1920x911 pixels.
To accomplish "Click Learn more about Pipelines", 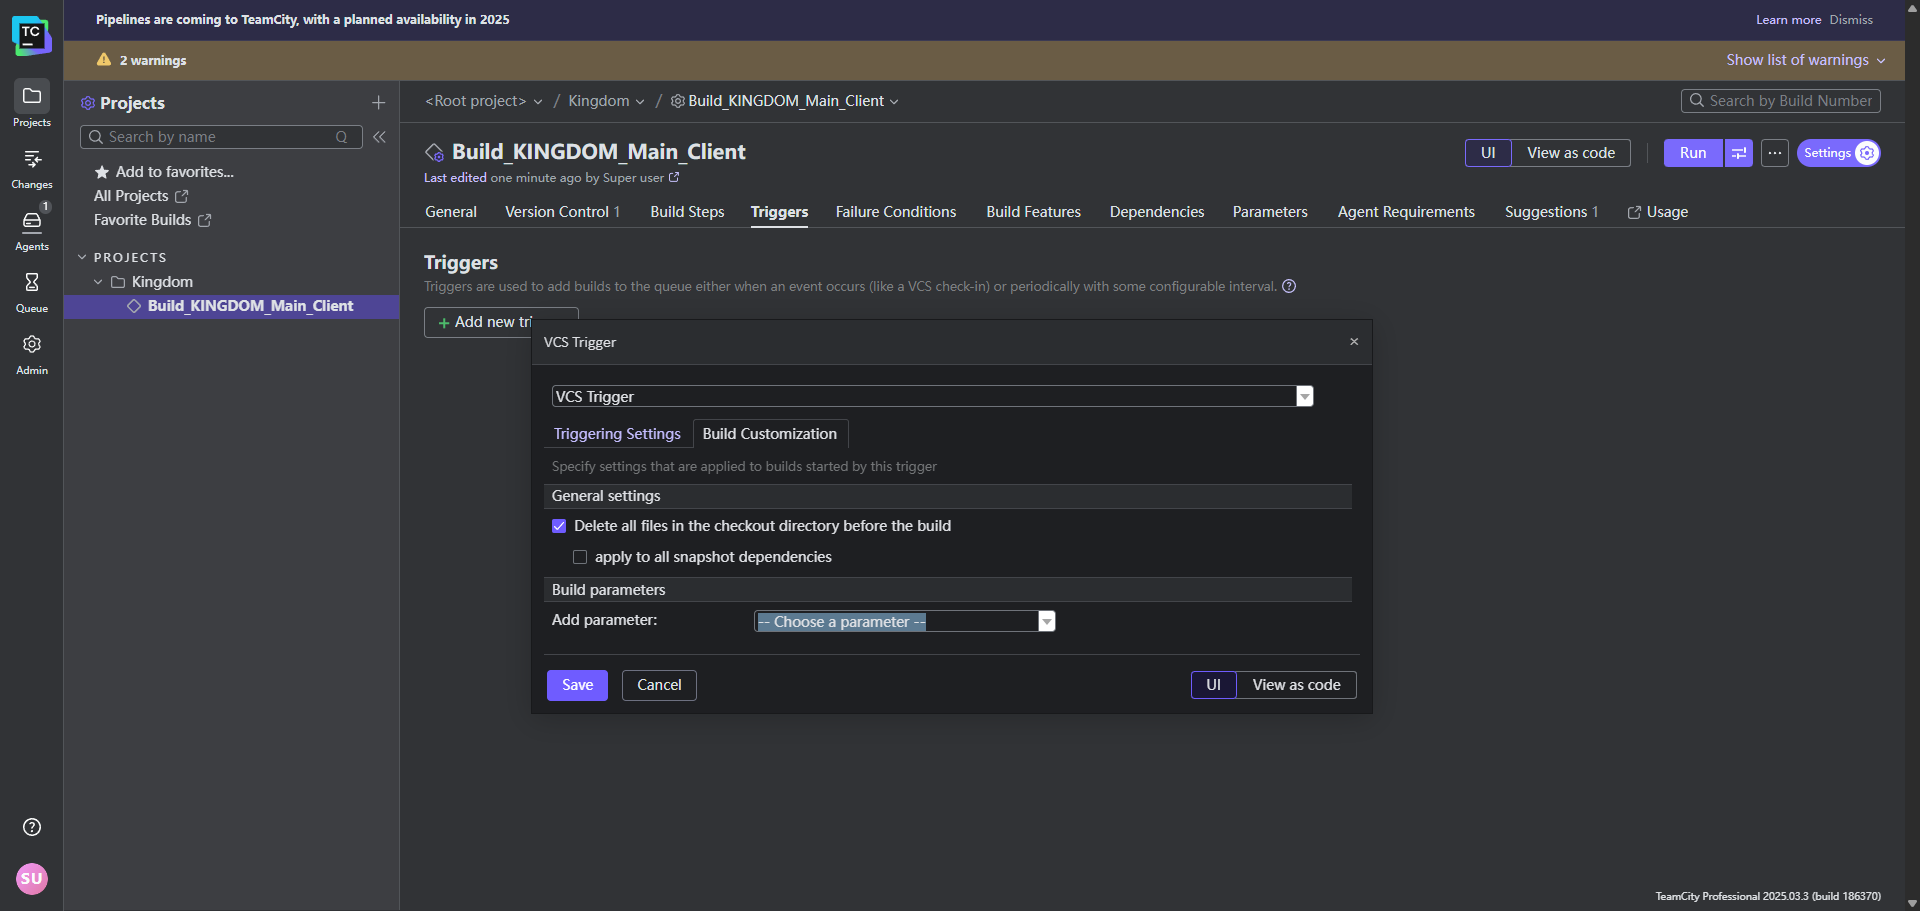I will [1788, 20].
